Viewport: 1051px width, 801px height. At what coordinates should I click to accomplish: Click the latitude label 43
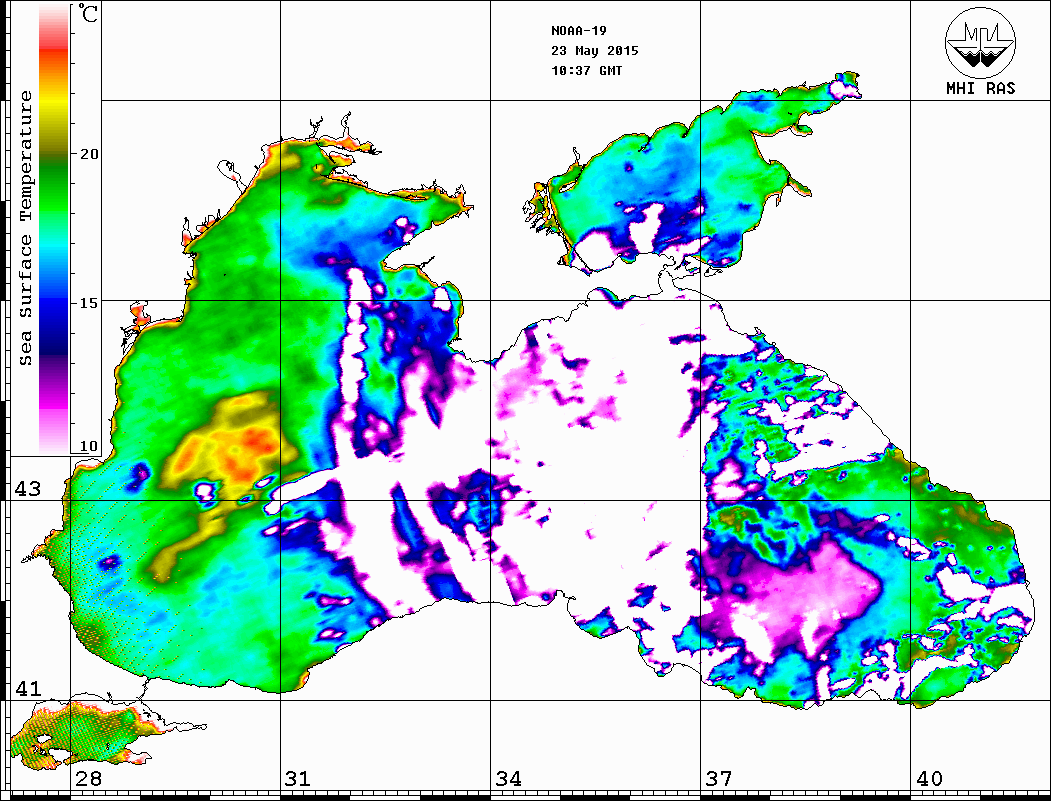(x=26, y=489)
